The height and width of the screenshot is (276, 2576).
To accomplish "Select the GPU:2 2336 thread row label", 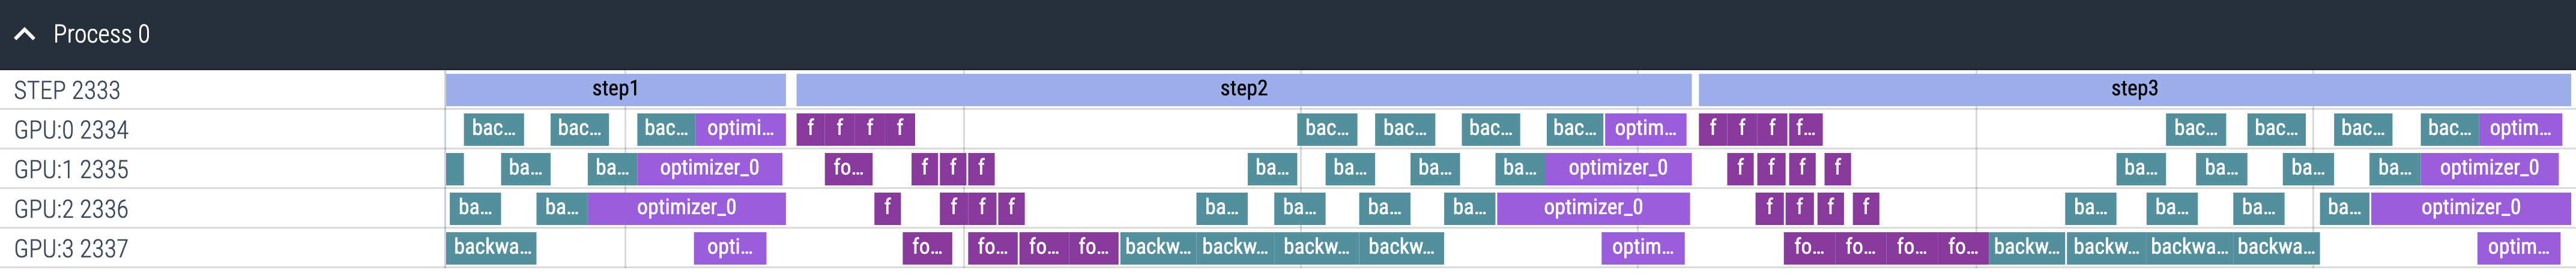I will (71, 209).
